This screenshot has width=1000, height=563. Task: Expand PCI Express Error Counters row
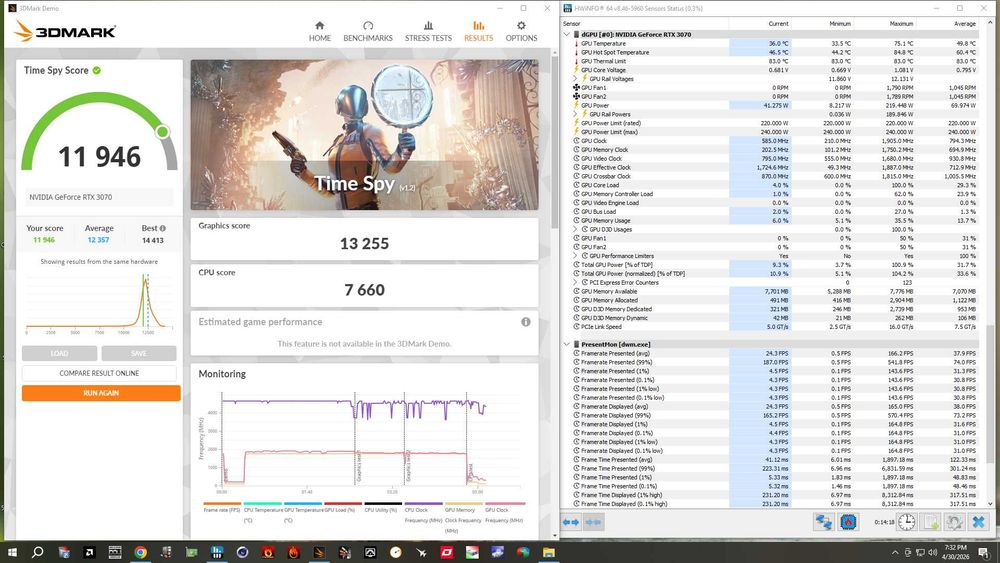tap(576, 282)
